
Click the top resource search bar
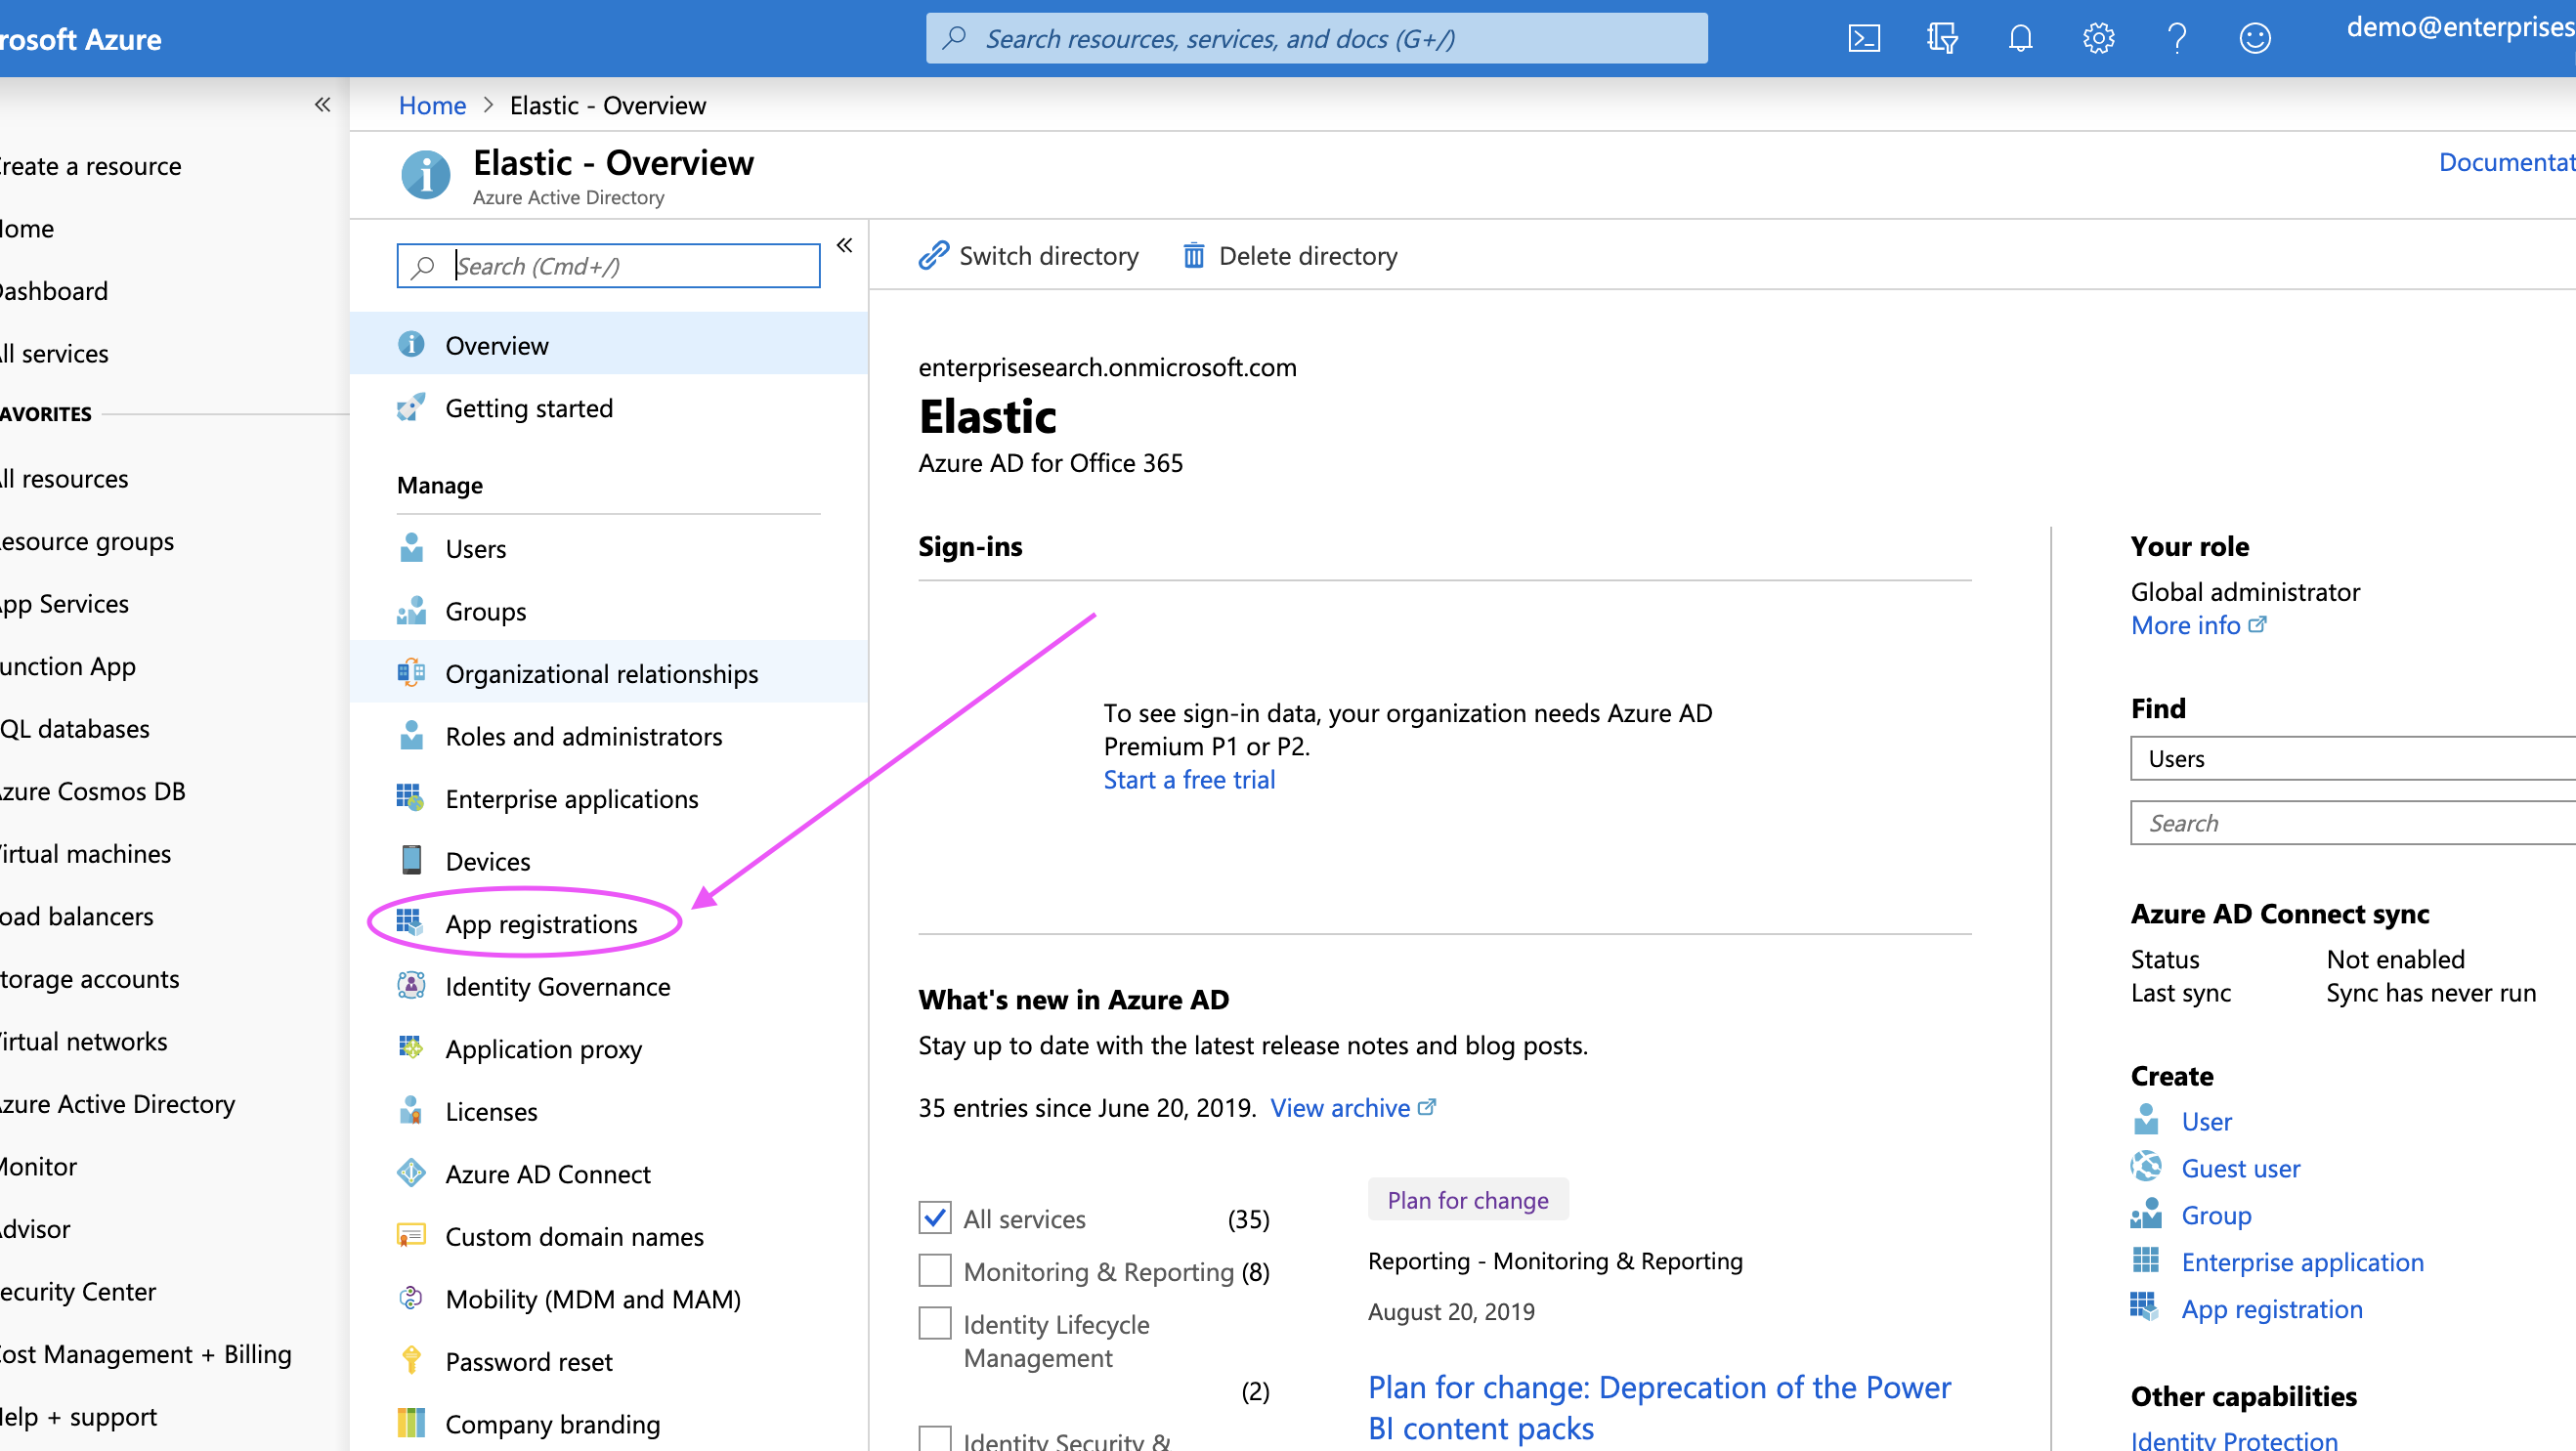(x=1315, y=39)
